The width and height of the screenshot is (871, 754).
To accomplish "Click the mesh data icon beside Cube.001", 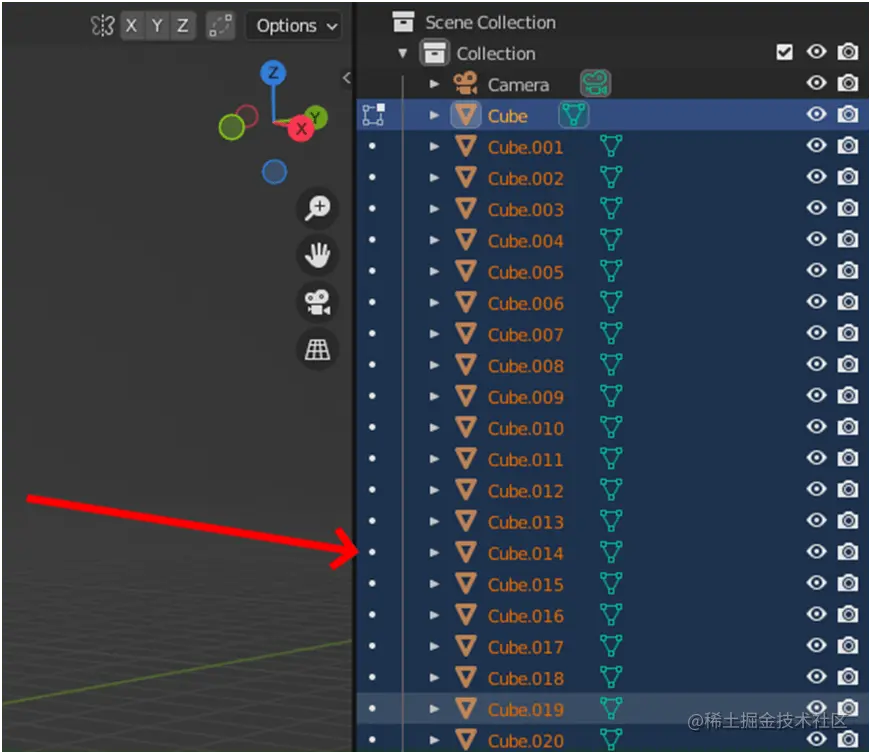I will [611, 146].
